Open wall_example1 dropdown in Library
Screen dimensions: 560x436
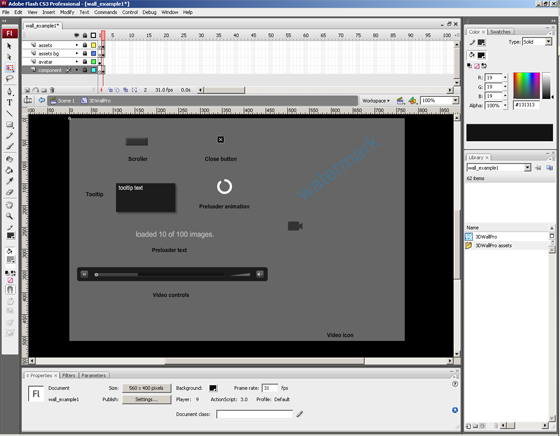pos(528,167)
